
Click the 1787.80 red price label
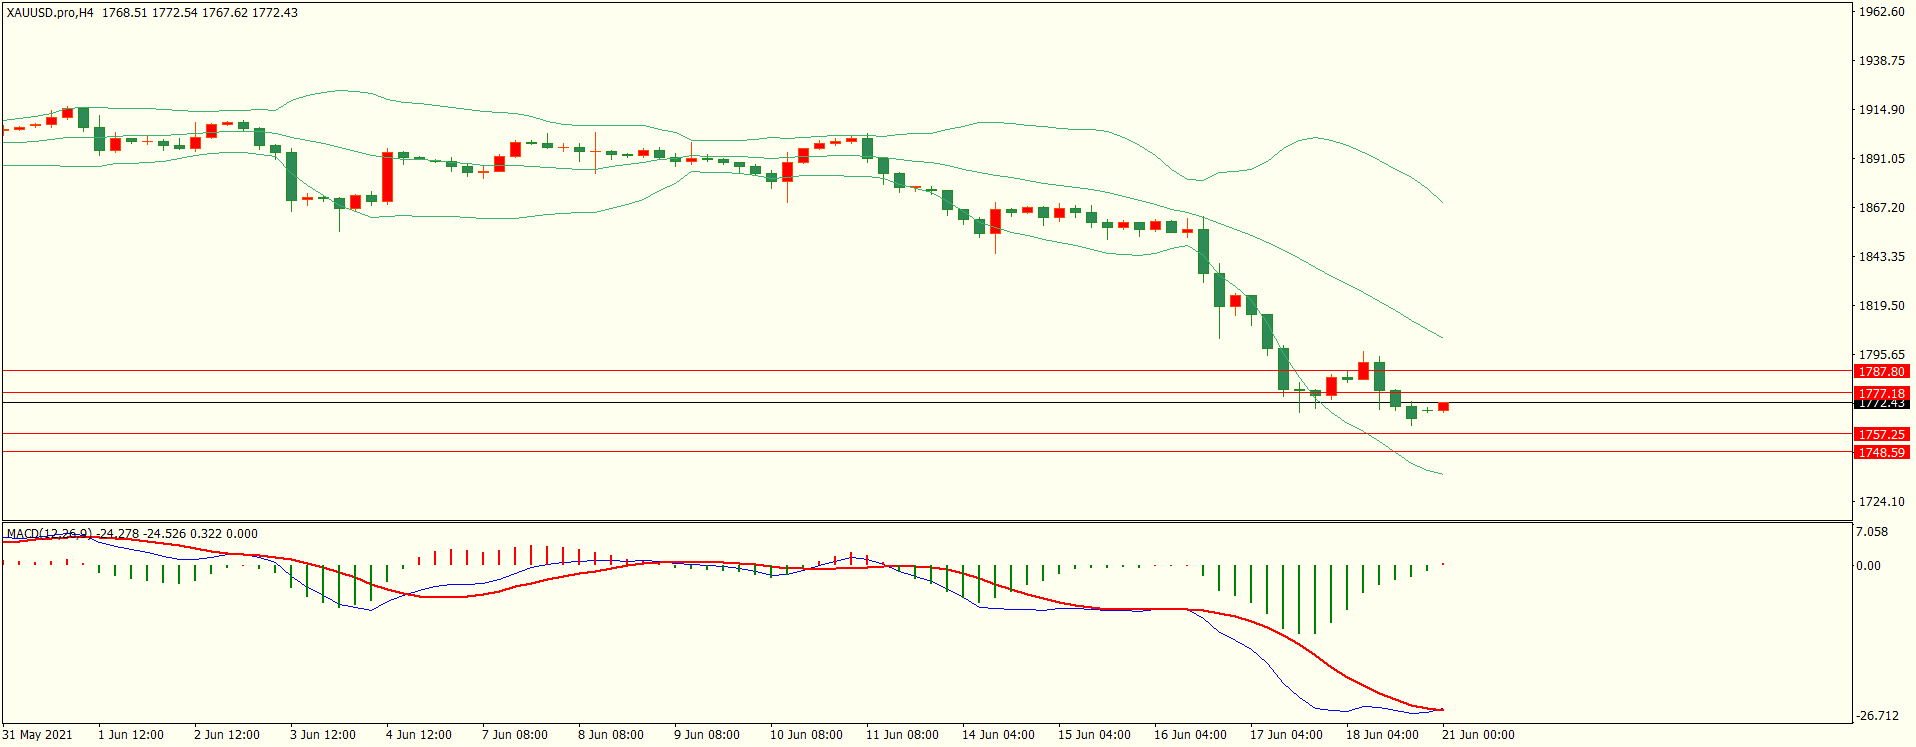1881,372
